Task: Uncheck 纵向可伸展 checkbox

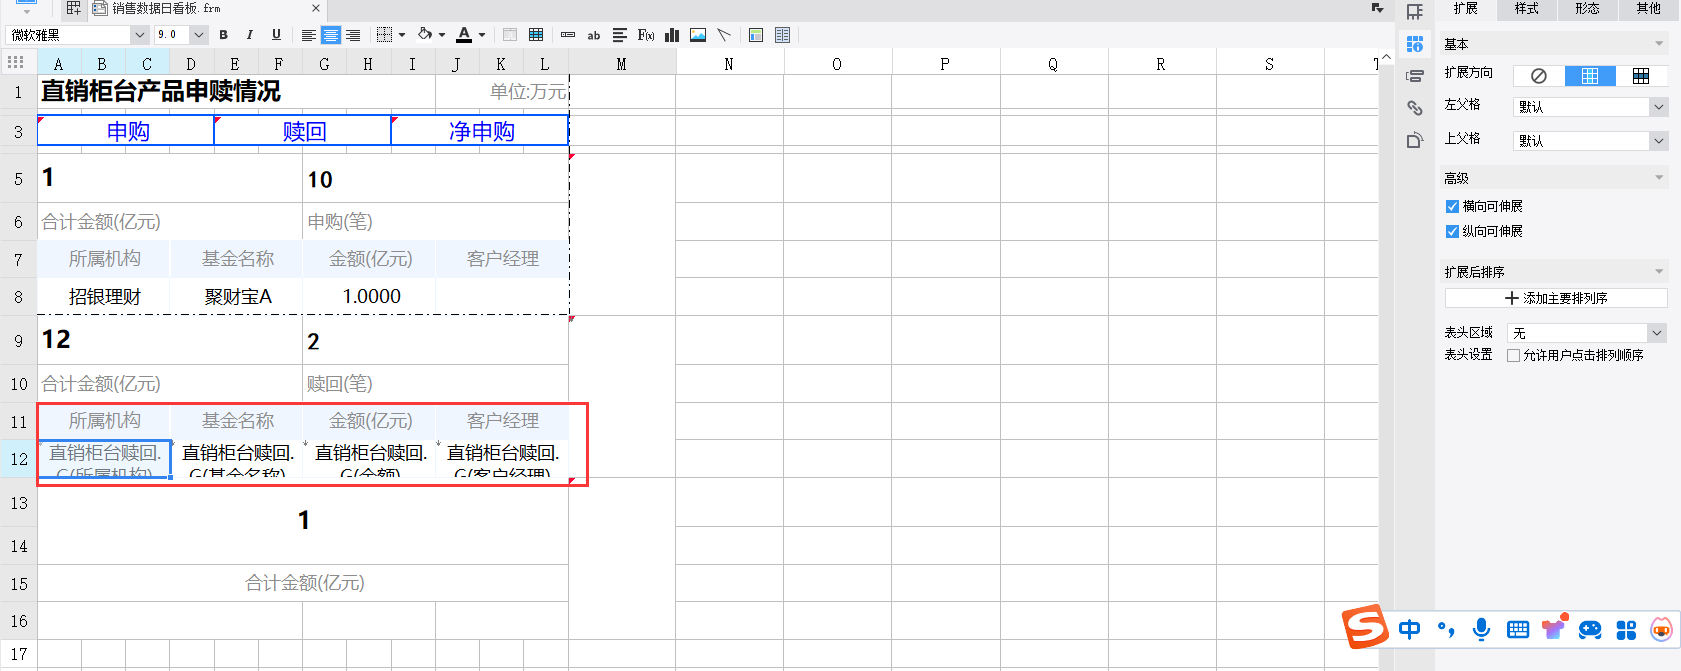Action: click(1452, 232)
